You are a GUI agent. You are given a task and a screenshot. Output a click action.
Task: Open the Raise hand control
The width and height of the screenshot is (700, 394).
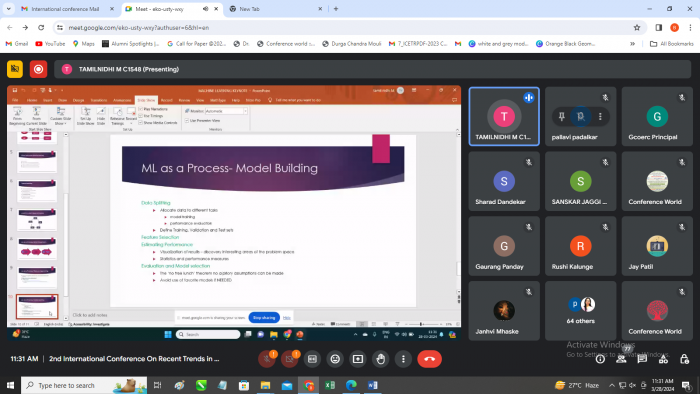(x=380, y=359)
